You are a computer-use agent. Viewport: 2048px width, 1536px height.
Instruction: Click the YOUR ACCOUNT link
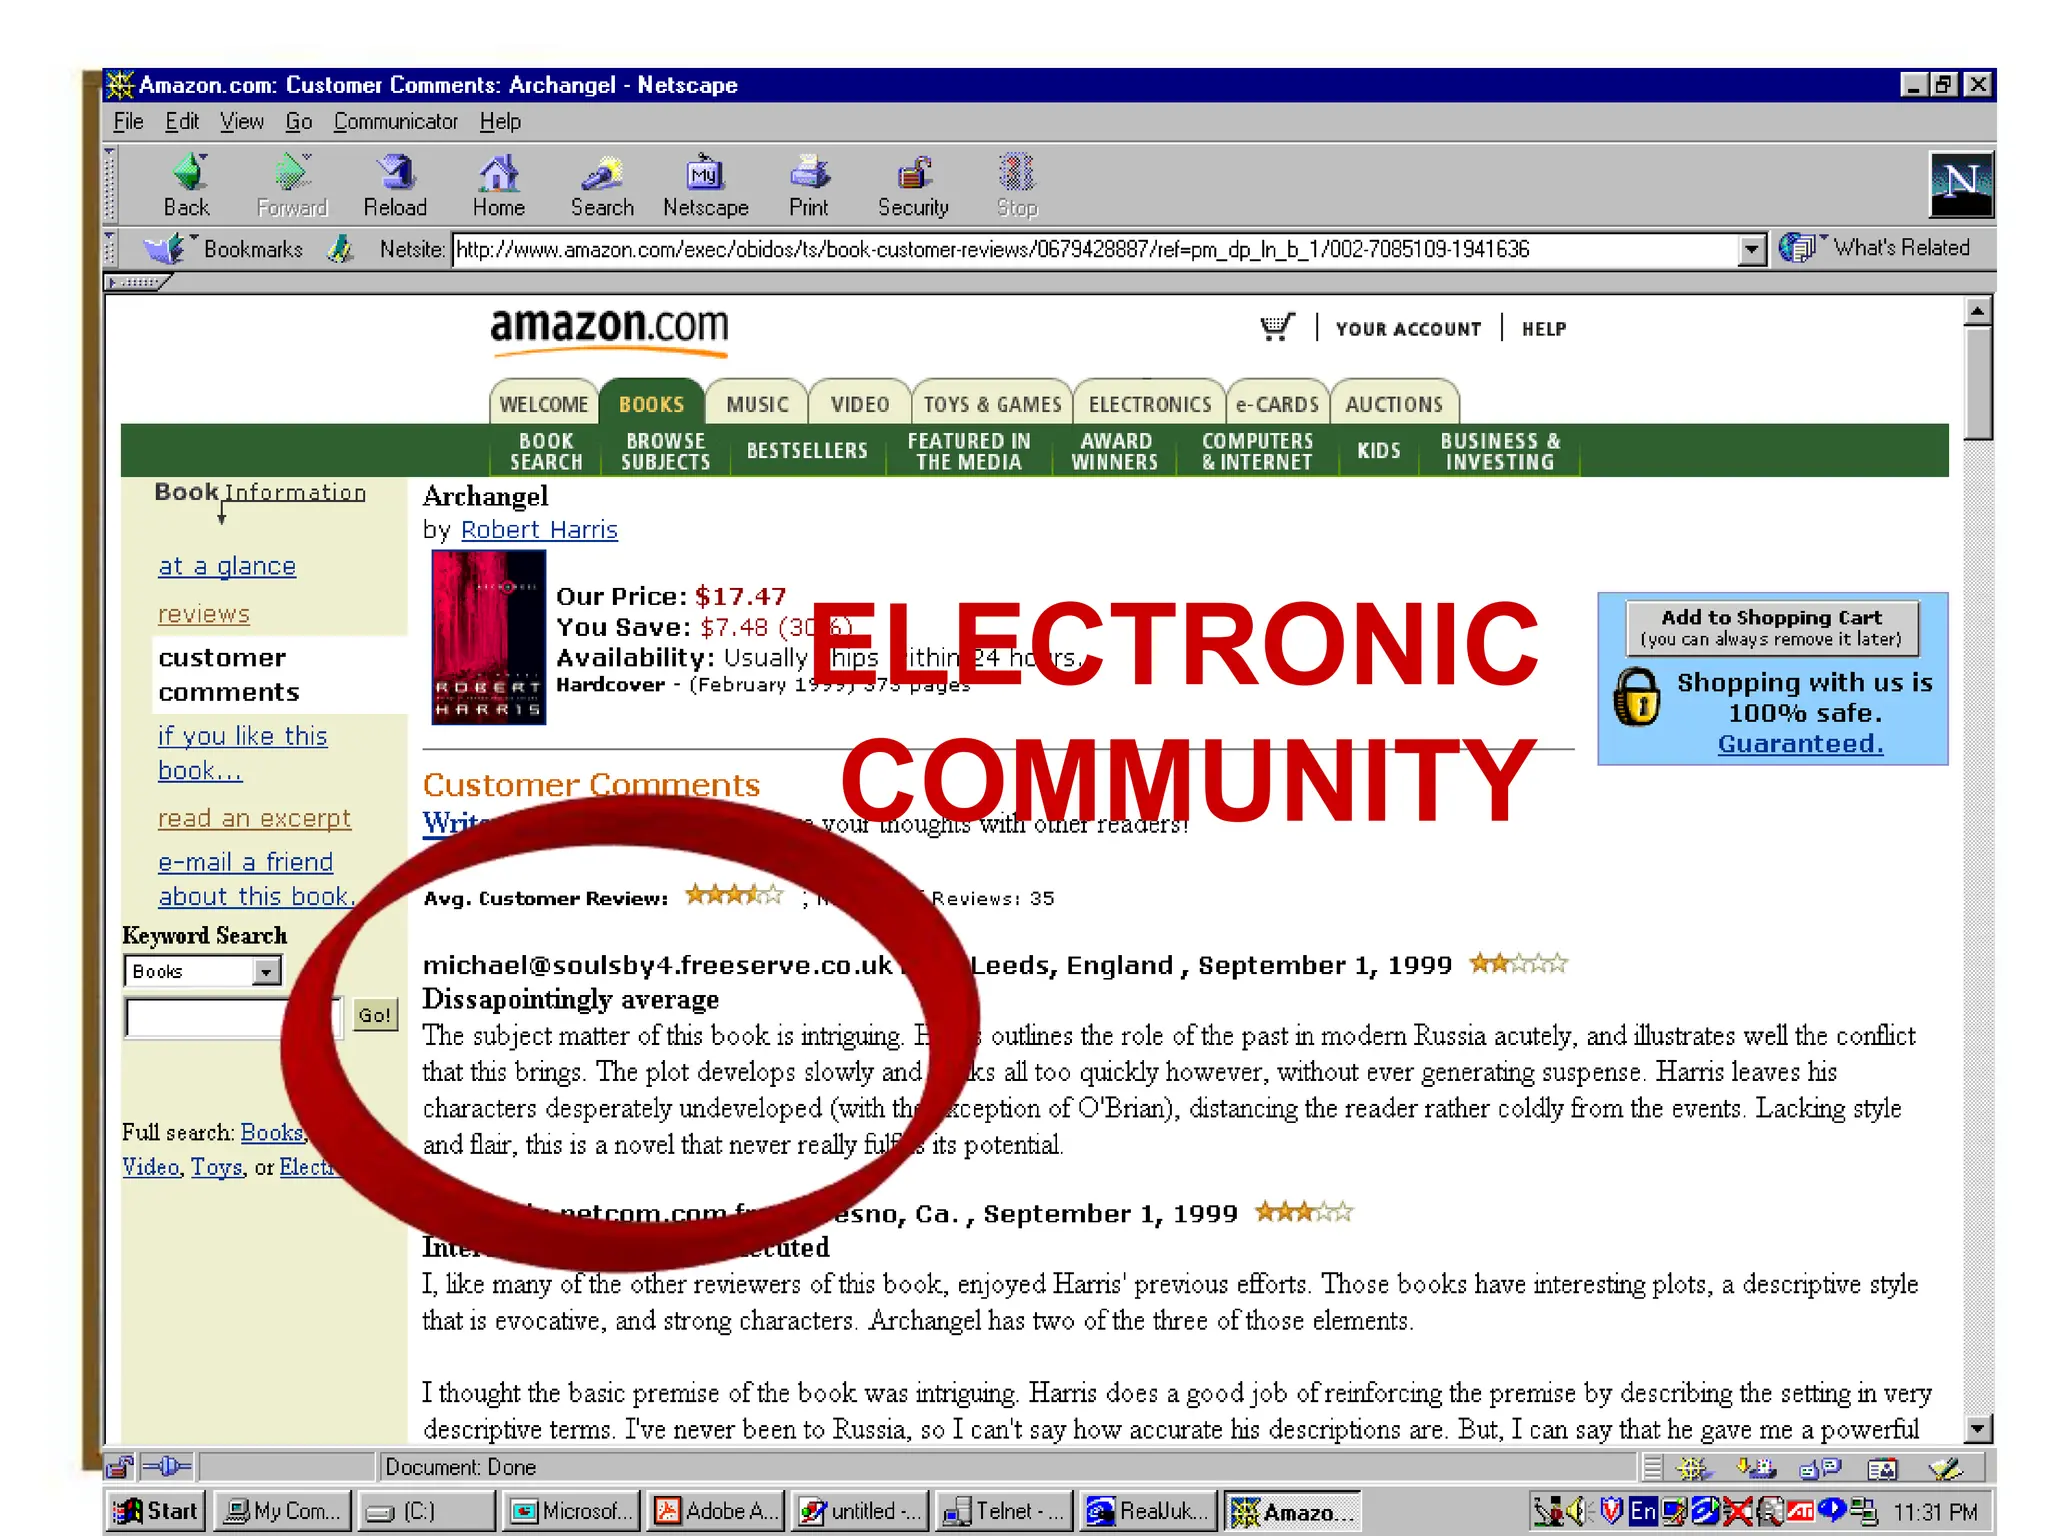click(x=1408, y=329)
